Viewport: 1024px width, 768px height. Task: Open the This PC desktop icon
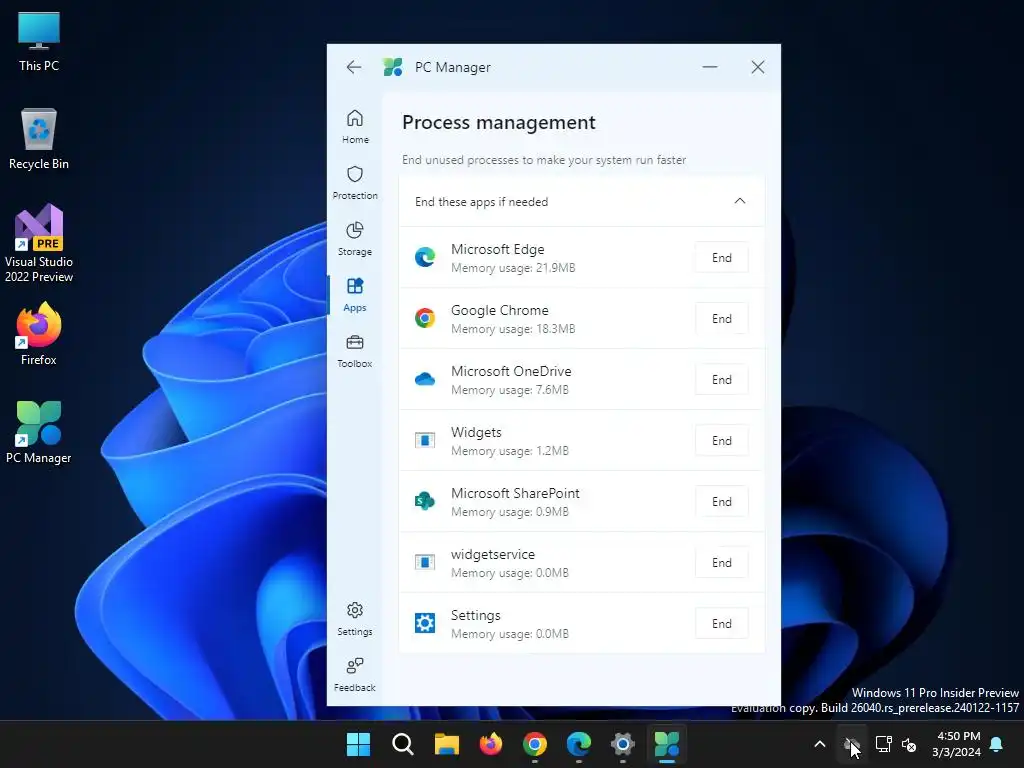click(x=39, y=42)
